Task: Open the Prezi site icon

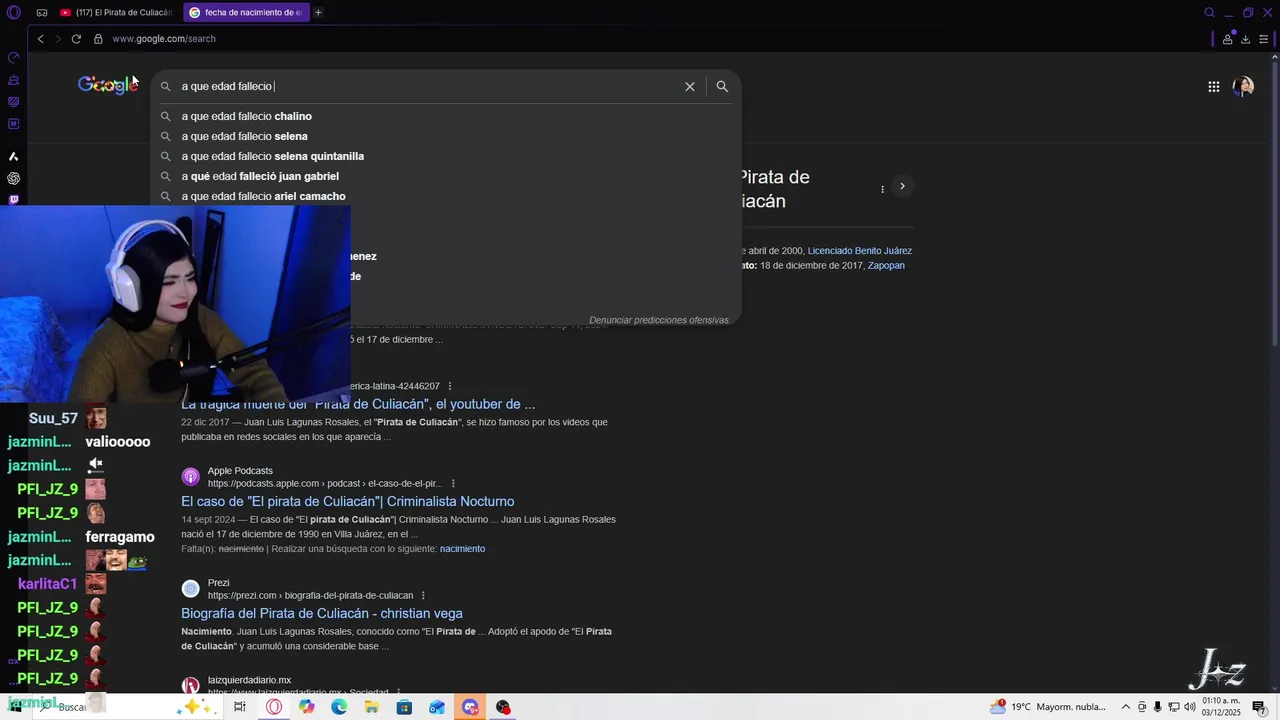Action: point(190,589)
